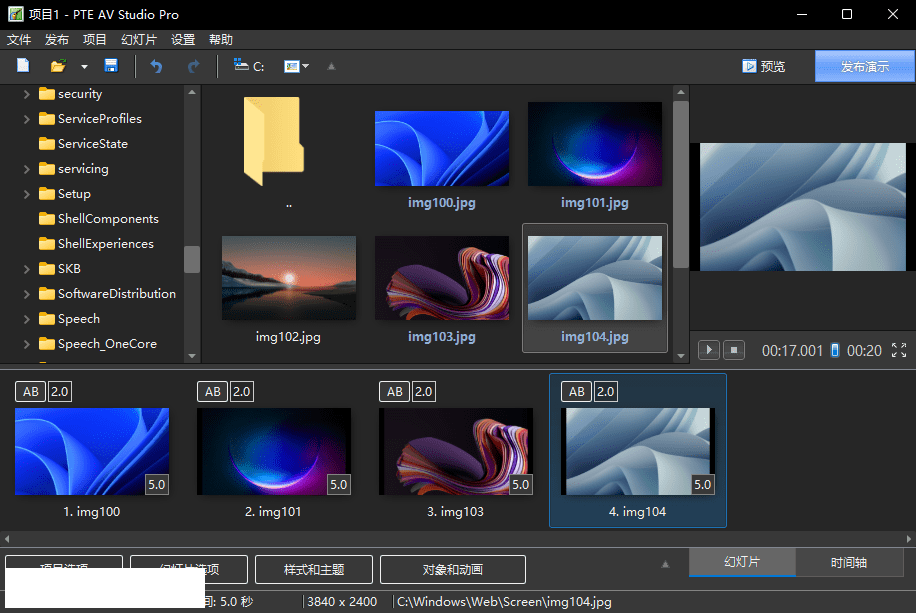Create a new project with the blank page icon
The image size is (916, 613).
pyautogui.click(x=23, y=66)
